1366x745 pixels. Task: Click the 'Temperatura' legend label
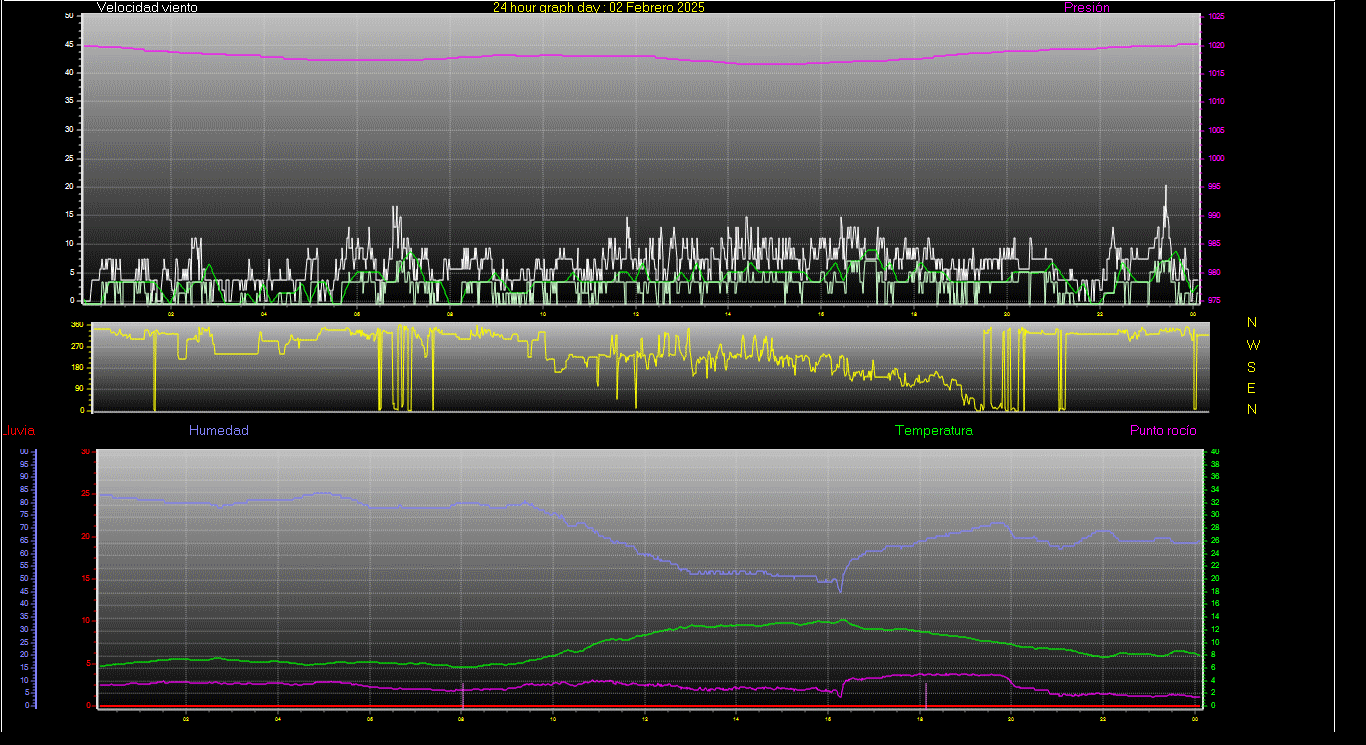click(x=934, y=431)
